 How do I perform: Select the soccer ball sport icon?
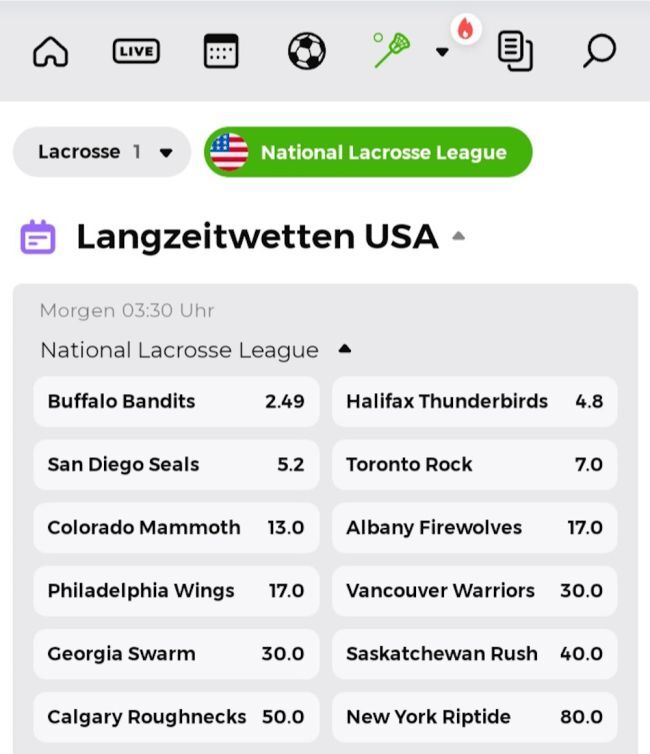[x=306, y=51]
